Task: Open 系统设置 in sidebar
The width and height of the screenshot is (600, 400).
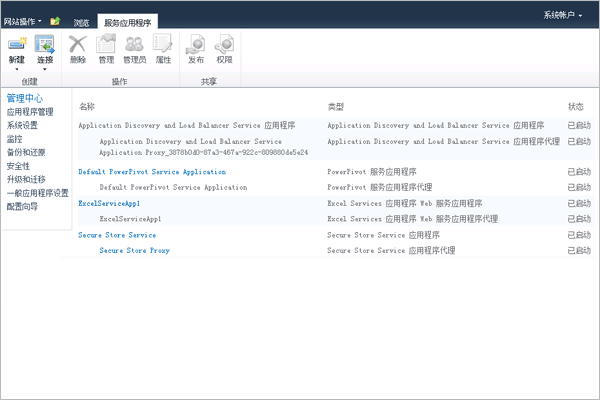Action: pyautogui.click(x=22, y=125)
